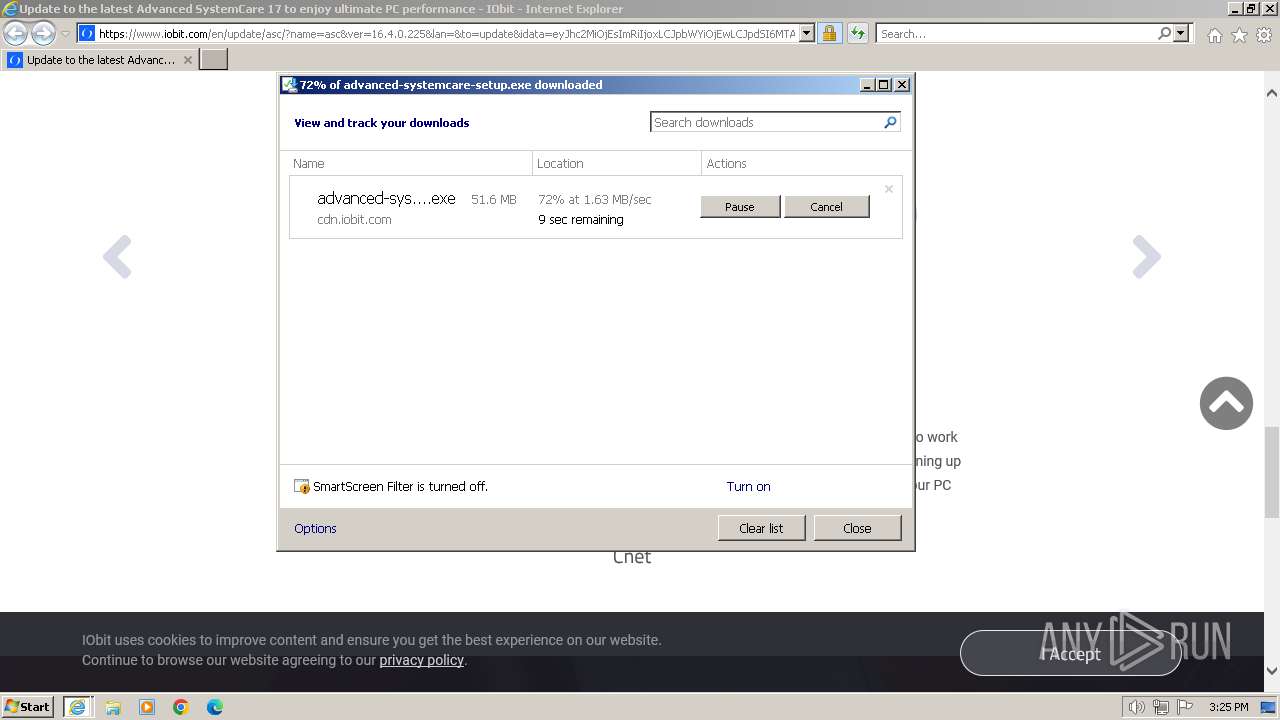Open a new tab button
This screenshot has width=1280, height=720.
(214, 60)
